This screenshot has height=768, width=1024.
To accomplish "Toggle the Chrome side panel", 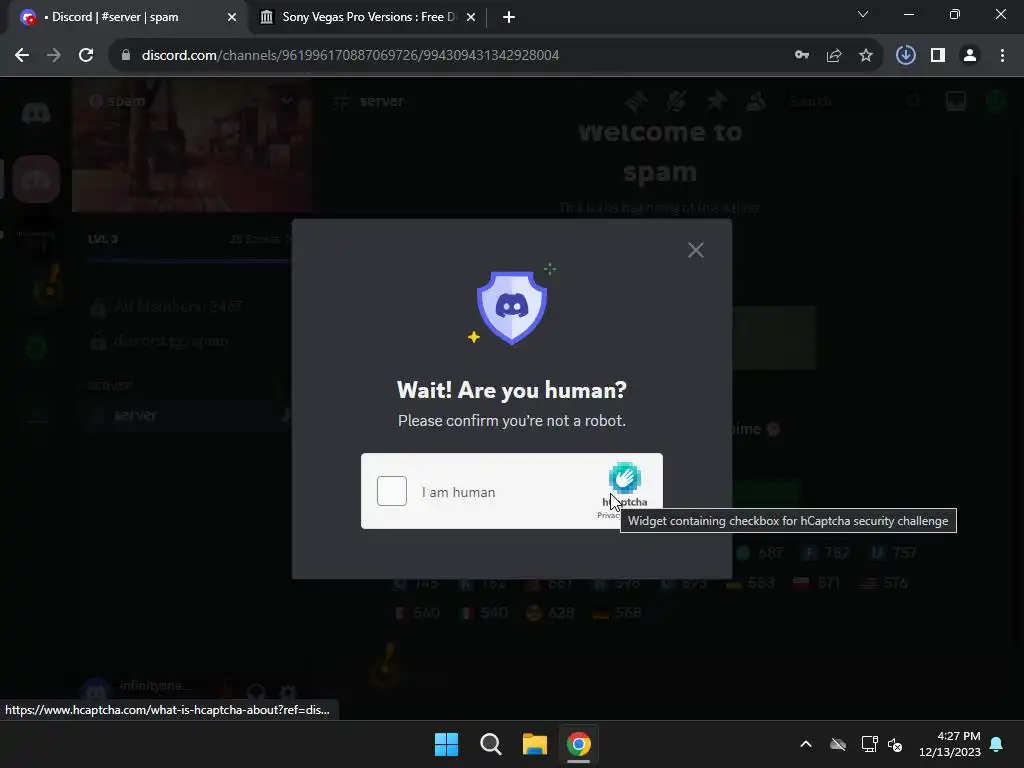I will (x=938, y=55).
